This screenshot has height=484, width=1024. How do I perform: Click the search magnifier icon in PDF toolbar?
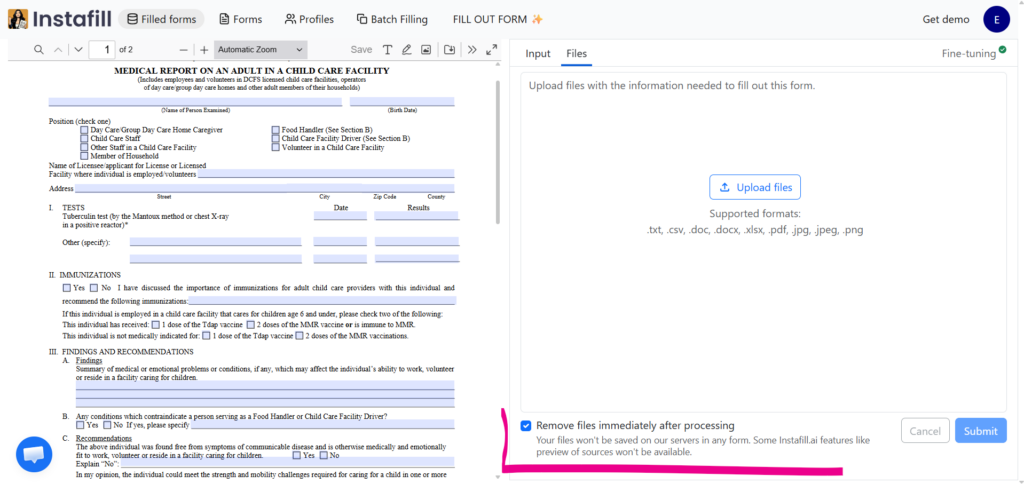pos(39,49)
